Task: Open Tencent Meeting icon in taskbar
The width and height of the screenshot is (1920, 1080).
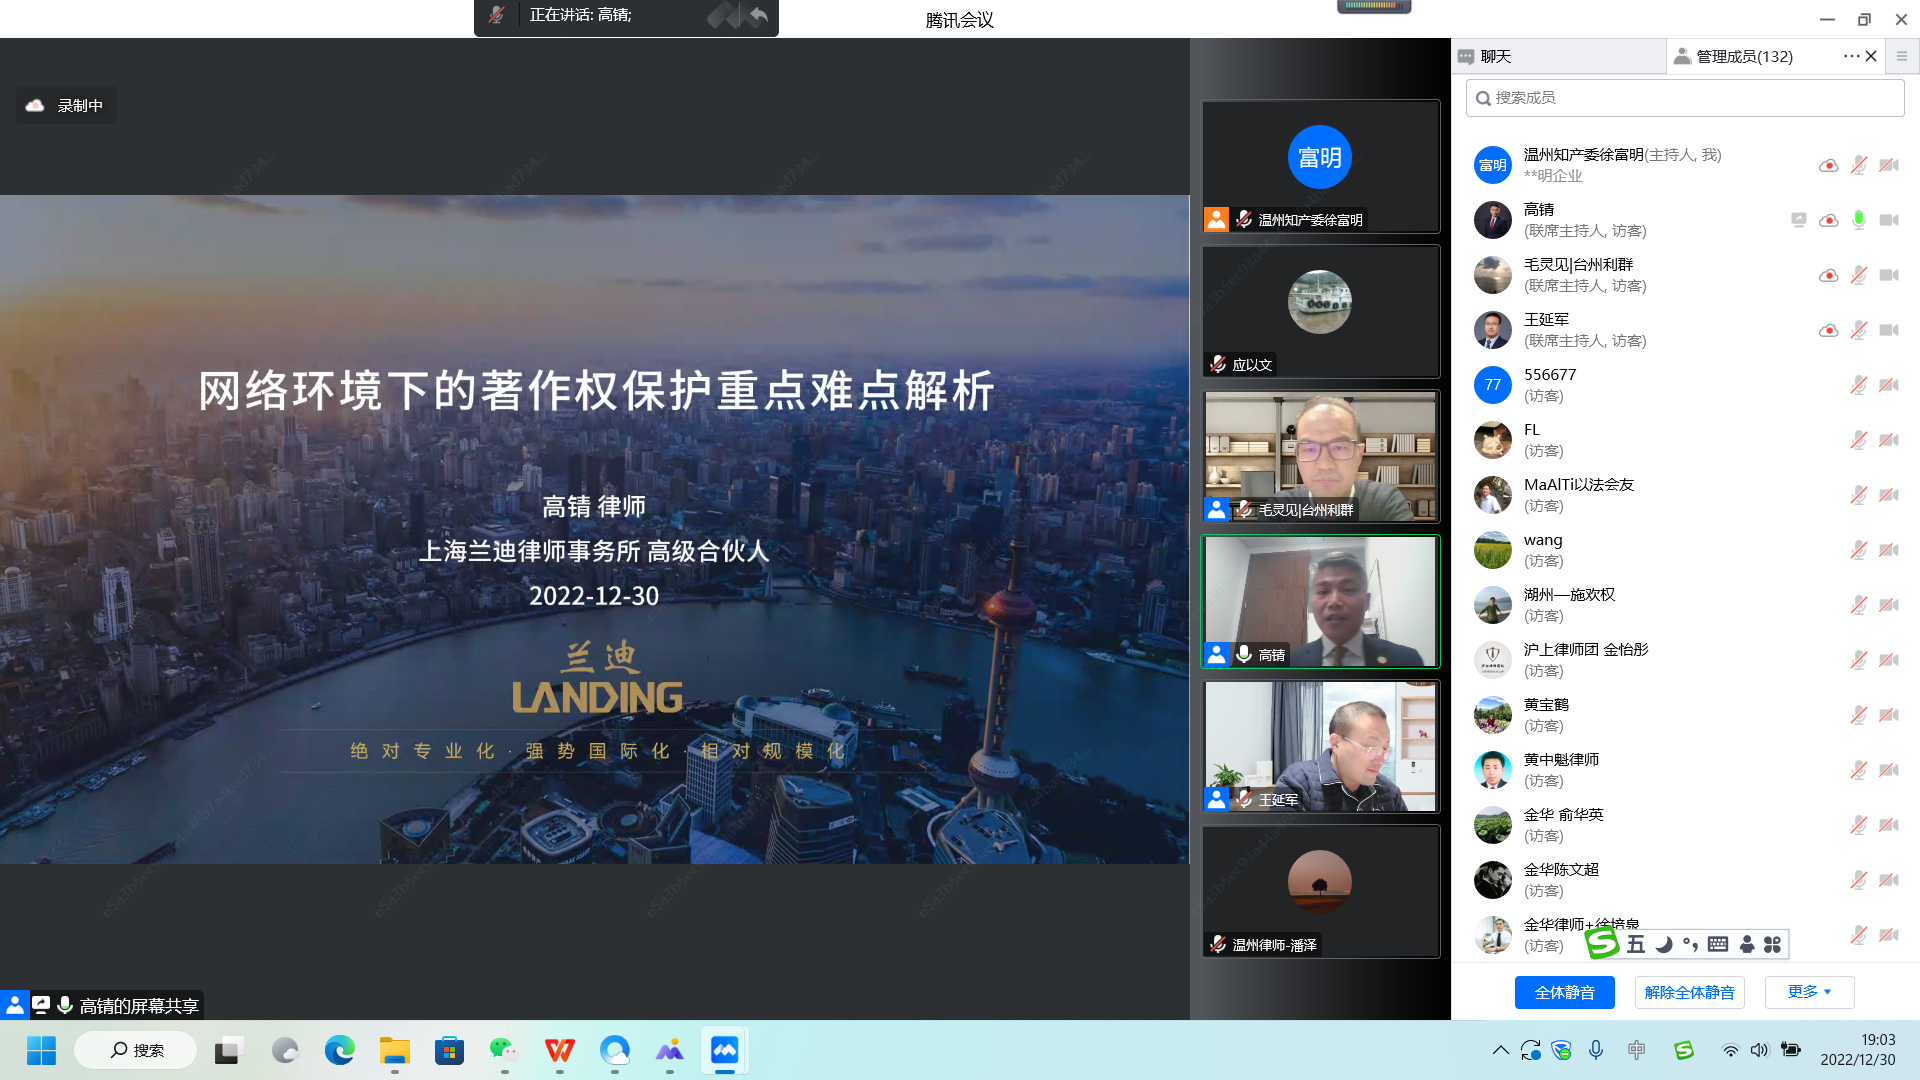Action: pos(724,1050)
